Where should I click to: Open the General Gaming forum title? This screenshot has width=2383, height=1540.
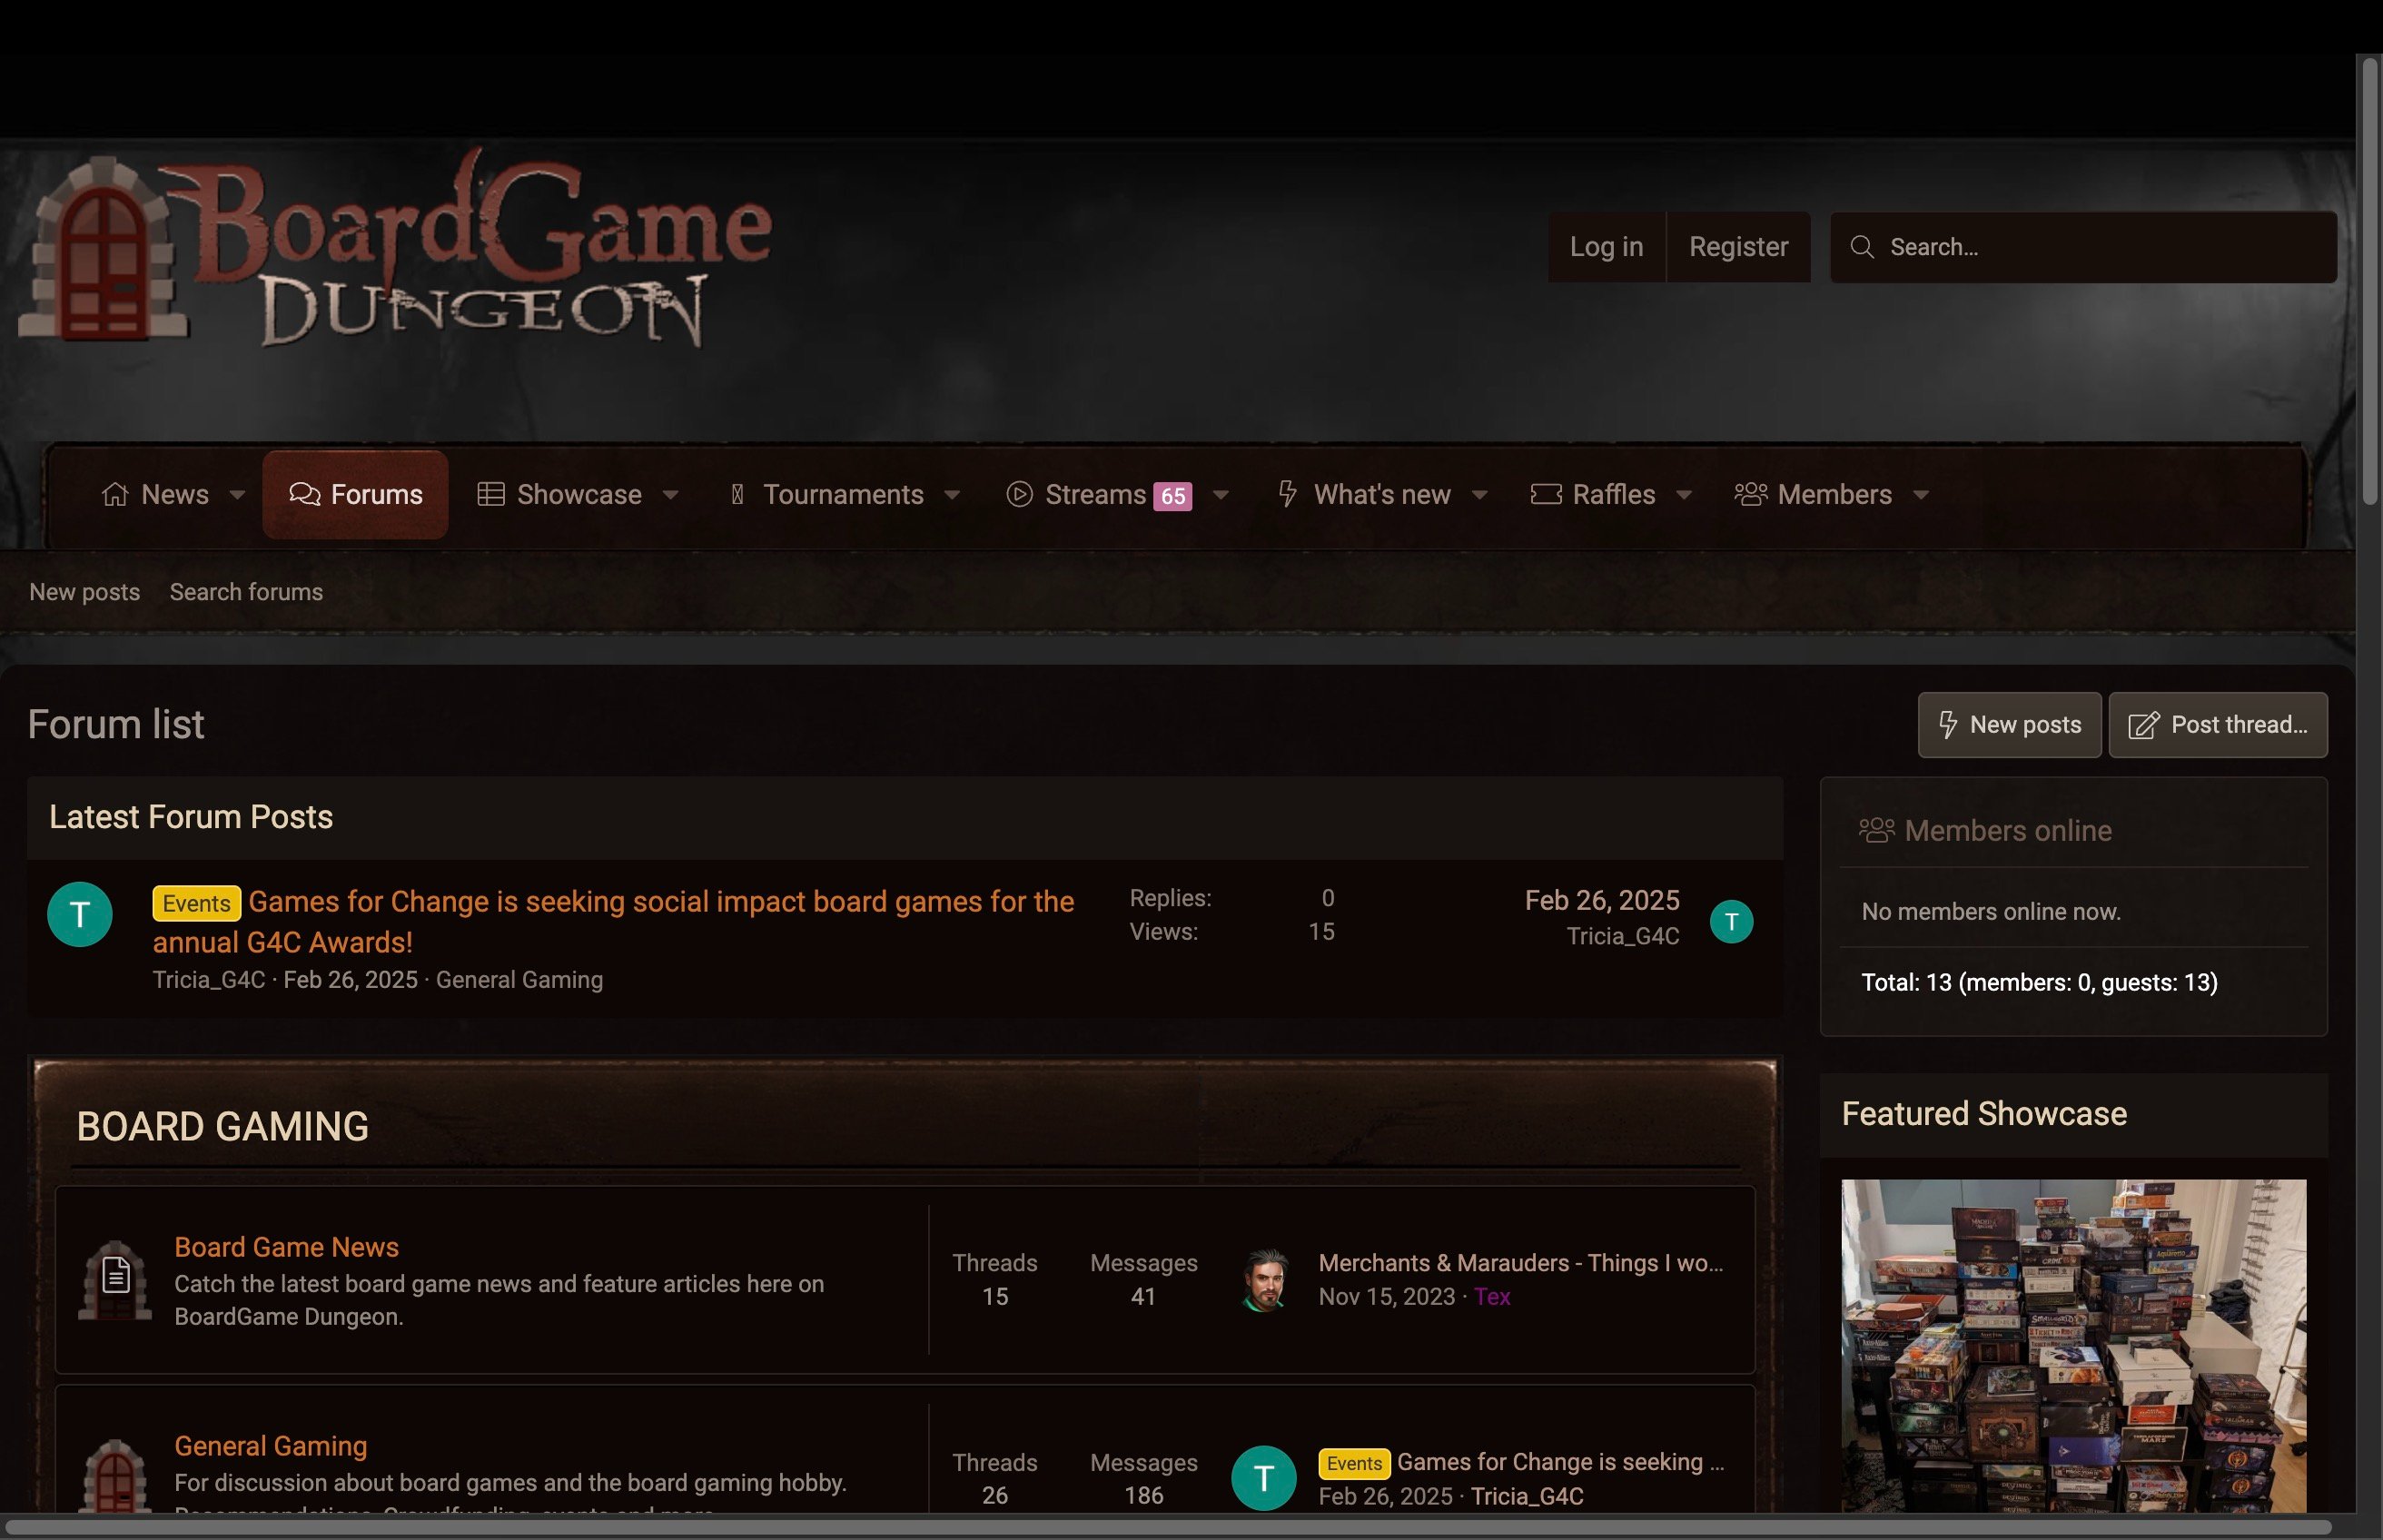click(271, 1446)
